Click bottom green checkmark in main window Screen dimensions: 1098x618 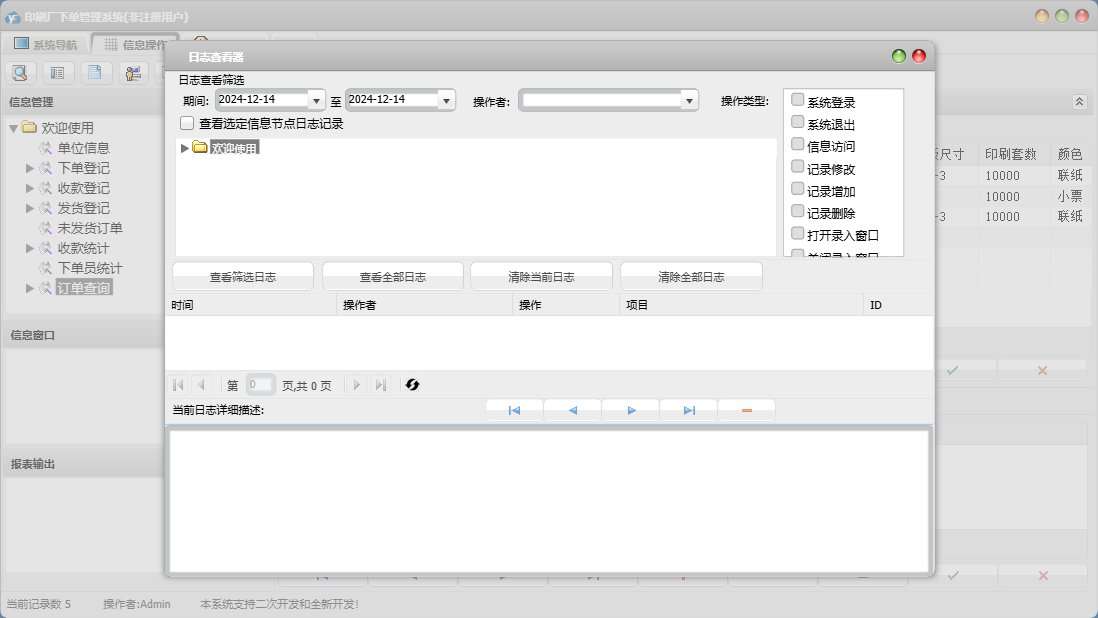953,575
